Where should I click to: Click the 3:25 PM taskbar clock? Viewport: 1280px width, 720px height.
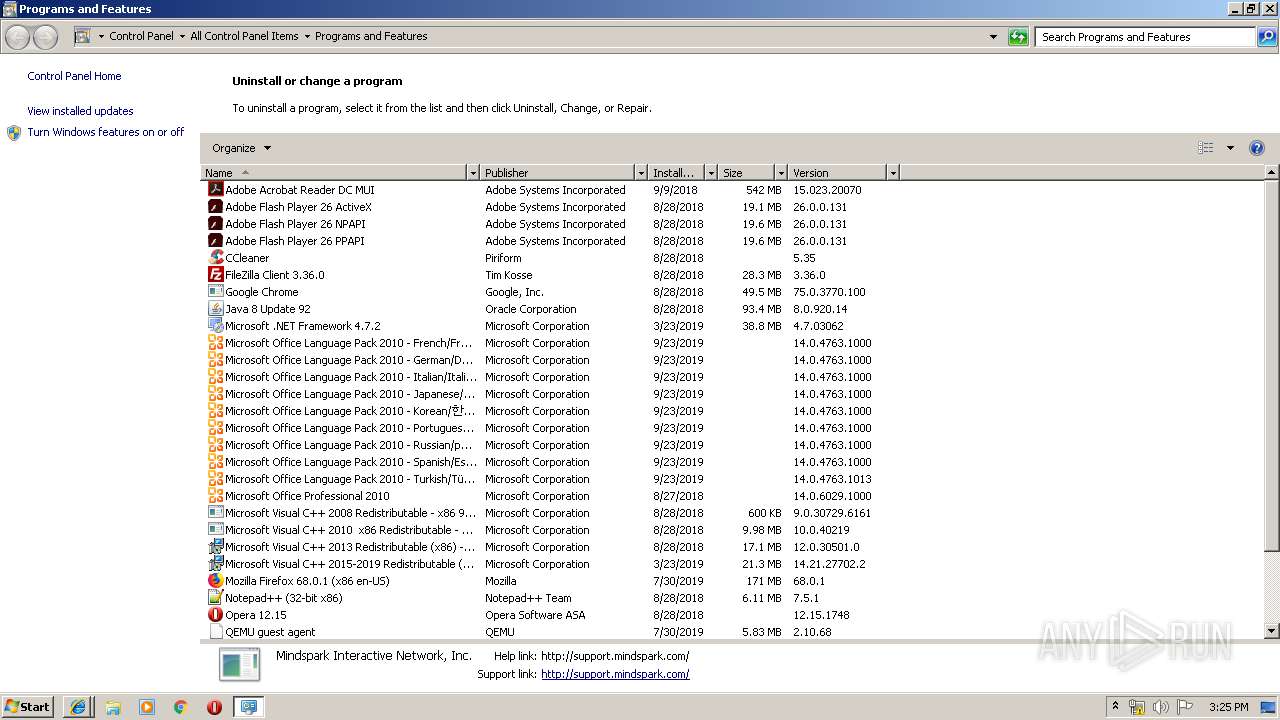[1228, 707]
